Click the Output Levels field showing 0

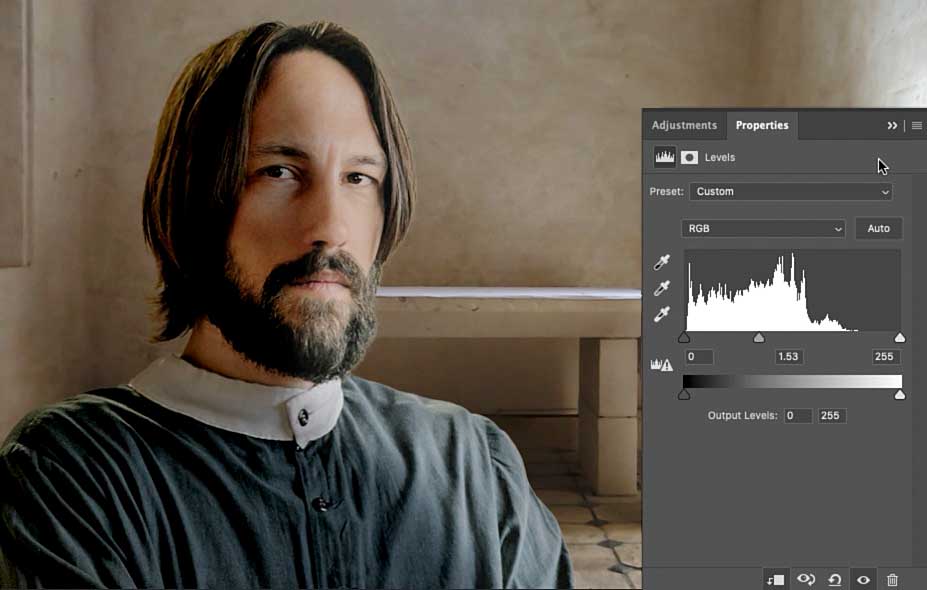tap(798, 416)
